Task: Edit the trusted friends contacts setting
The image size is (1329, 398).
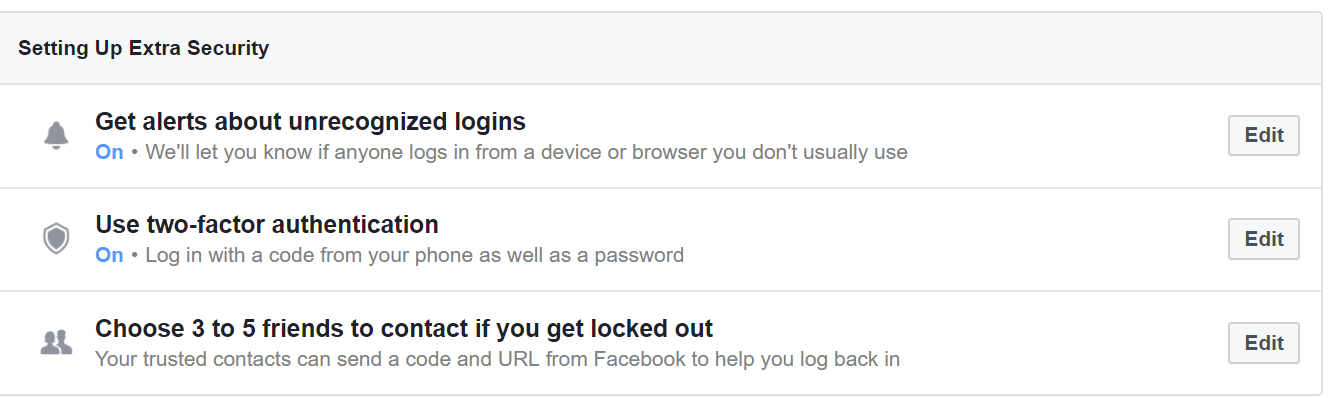Action: click(x=1263, y=343)
